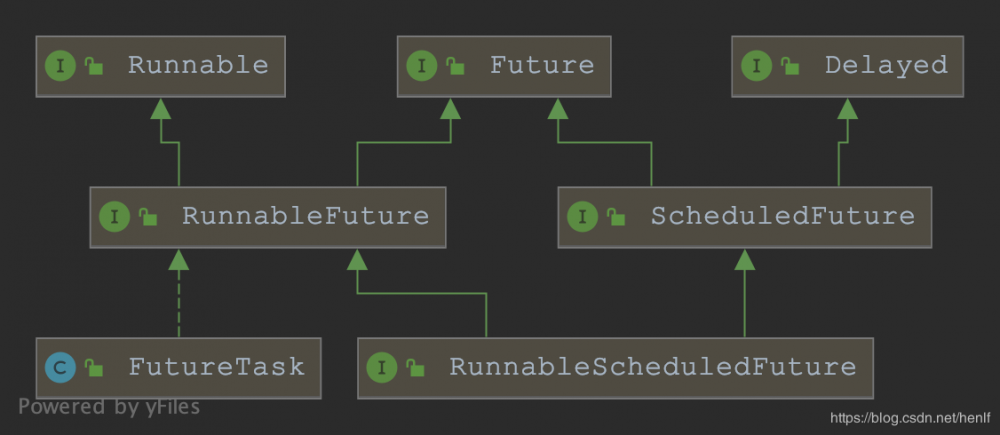
Task: Select the RunnableFuture node label
Action: (305, 216)
